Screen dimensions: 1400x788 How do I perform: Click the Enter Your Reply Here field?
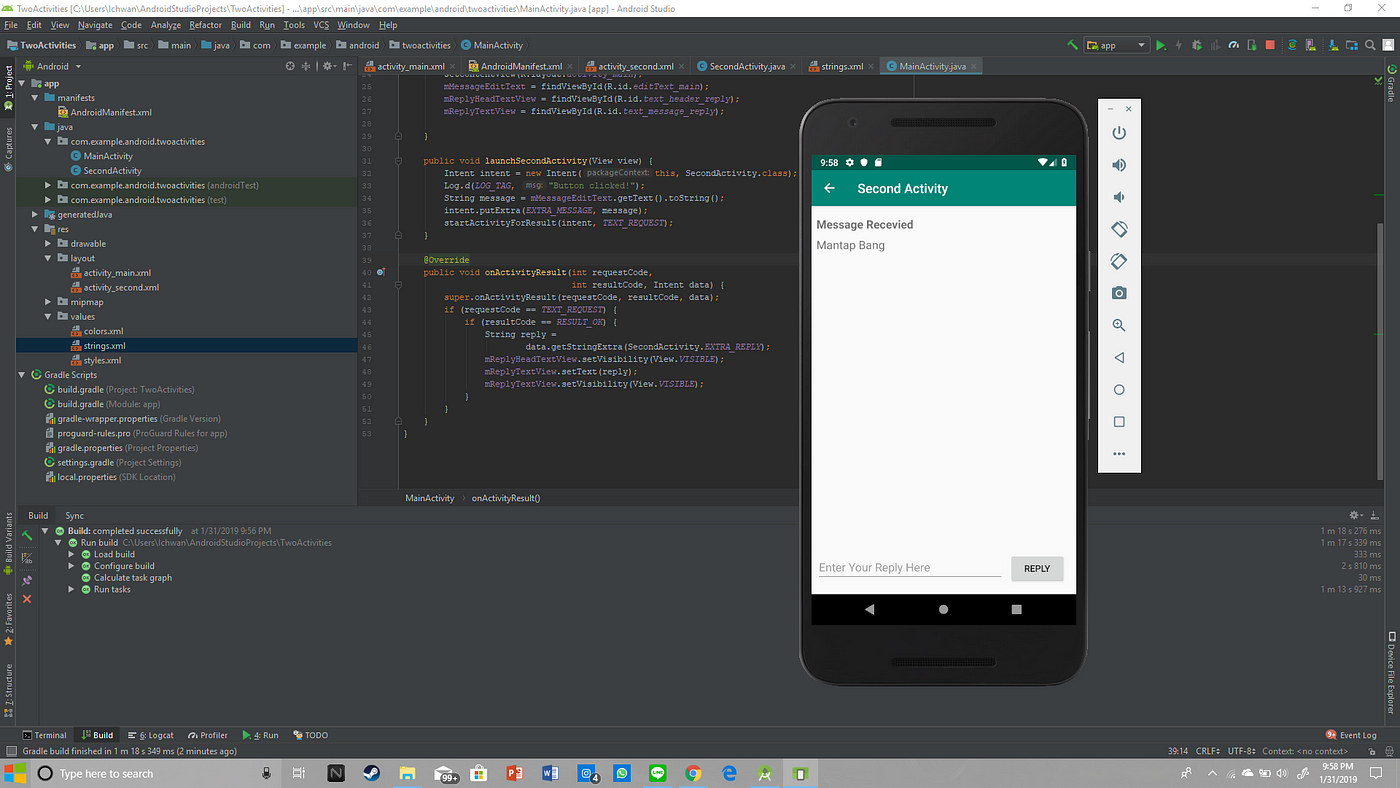(909, 568)
